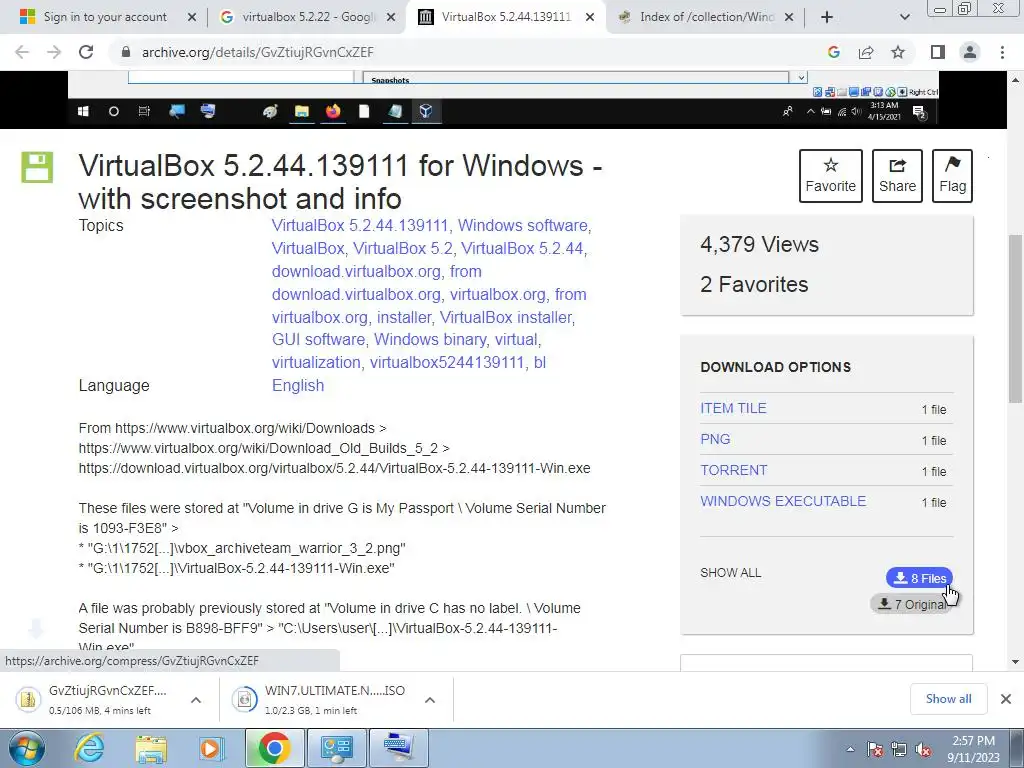Image resolution: width=1024 pixels, height=768 pixels.
Task: Close the Sign in to your account tab
Action: pos(191,17)
